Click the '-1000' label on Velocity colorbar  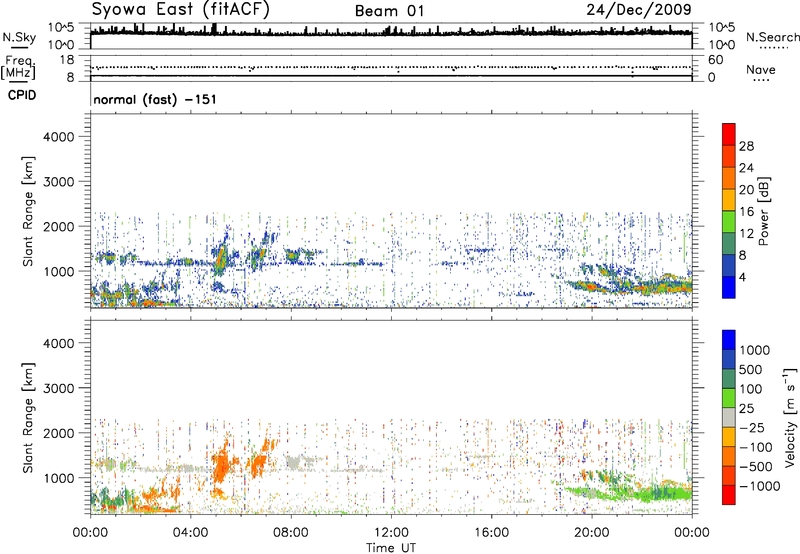tap(760, 486)
